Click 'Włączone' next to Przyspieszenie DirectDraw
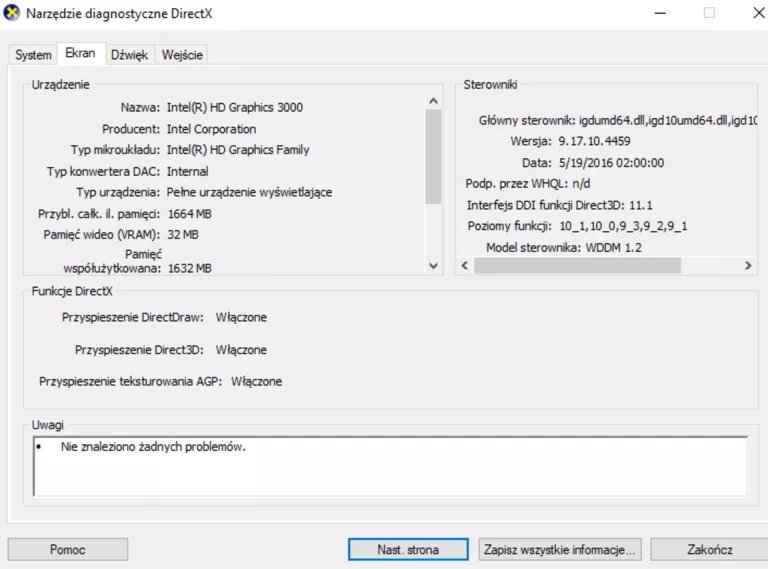The width and height of the screenshot is (768, 569). (x=241, y=317)
